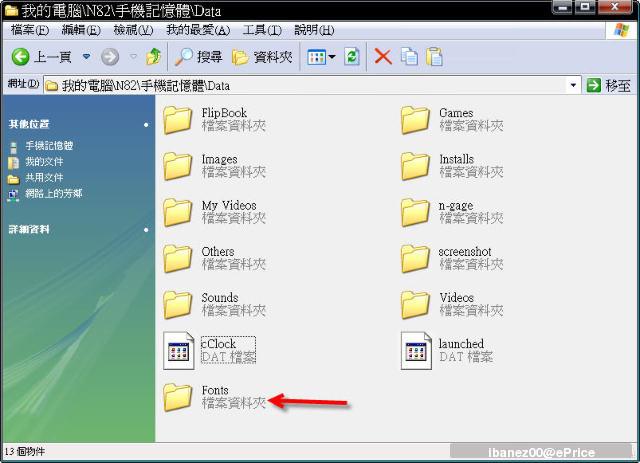Click the Windows flag logo icon

pyautogui.click(x=621, y=30)
